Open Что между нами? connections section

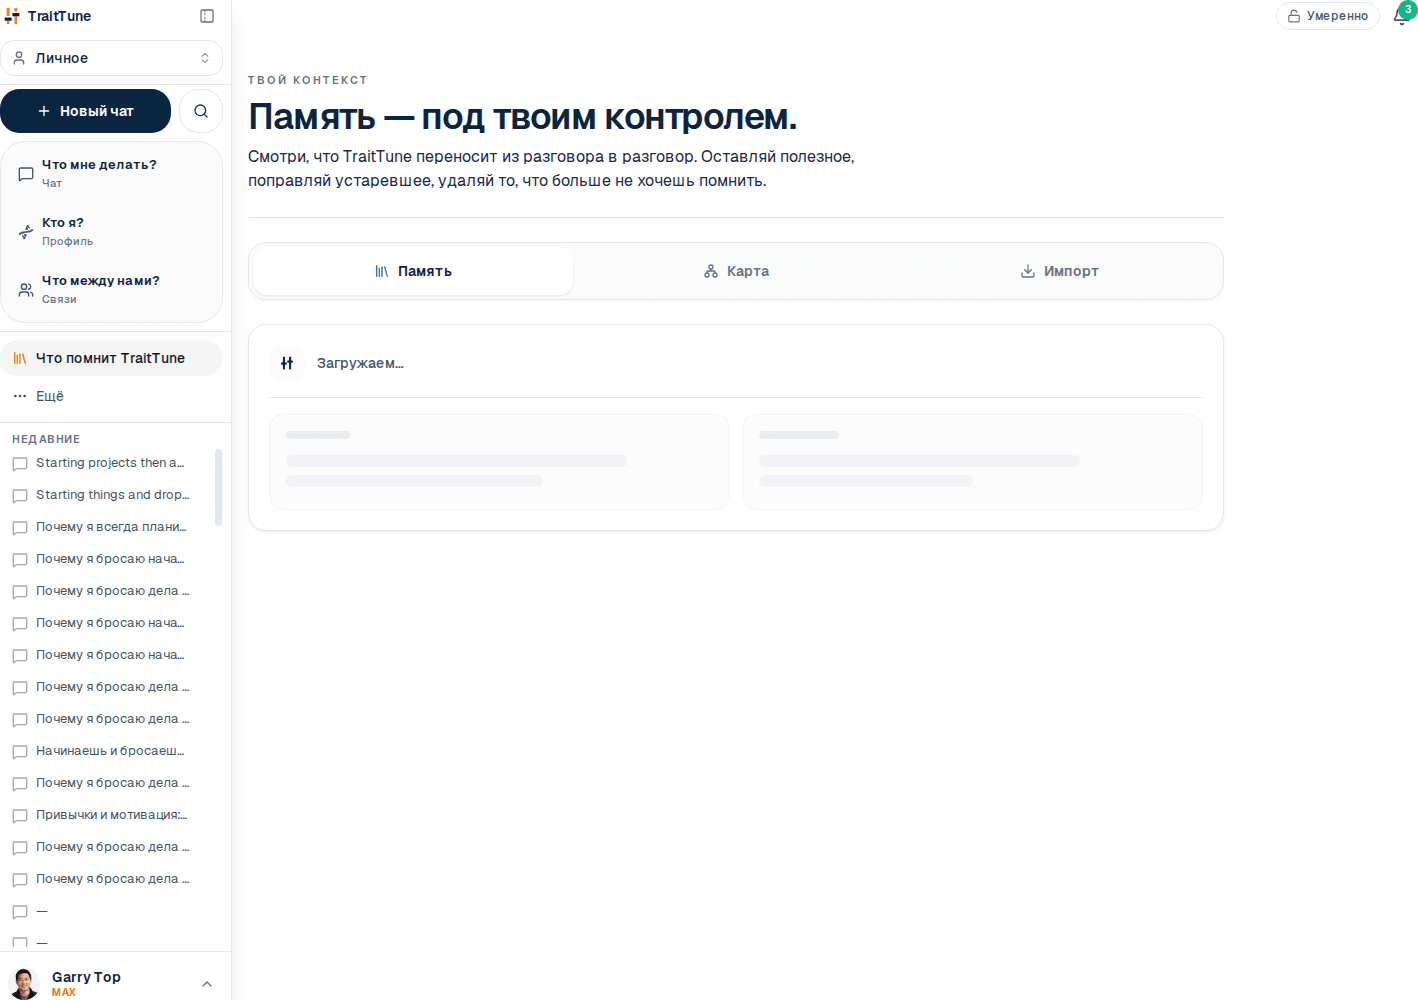(x=111, y=290)
